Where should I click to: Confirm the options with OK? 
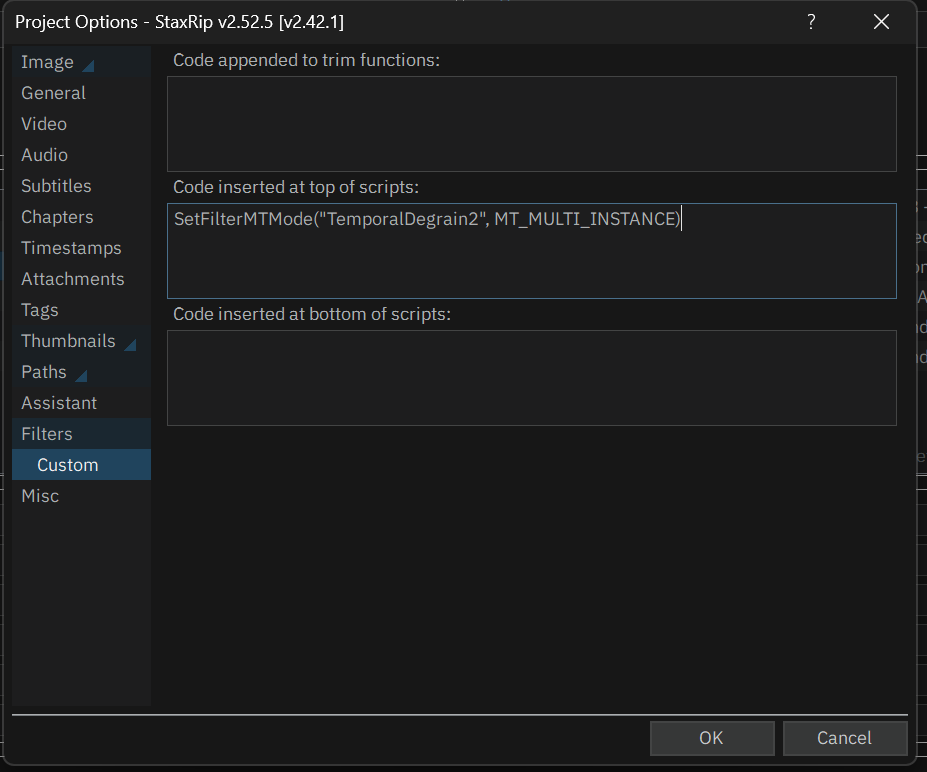tap(712, 738)
